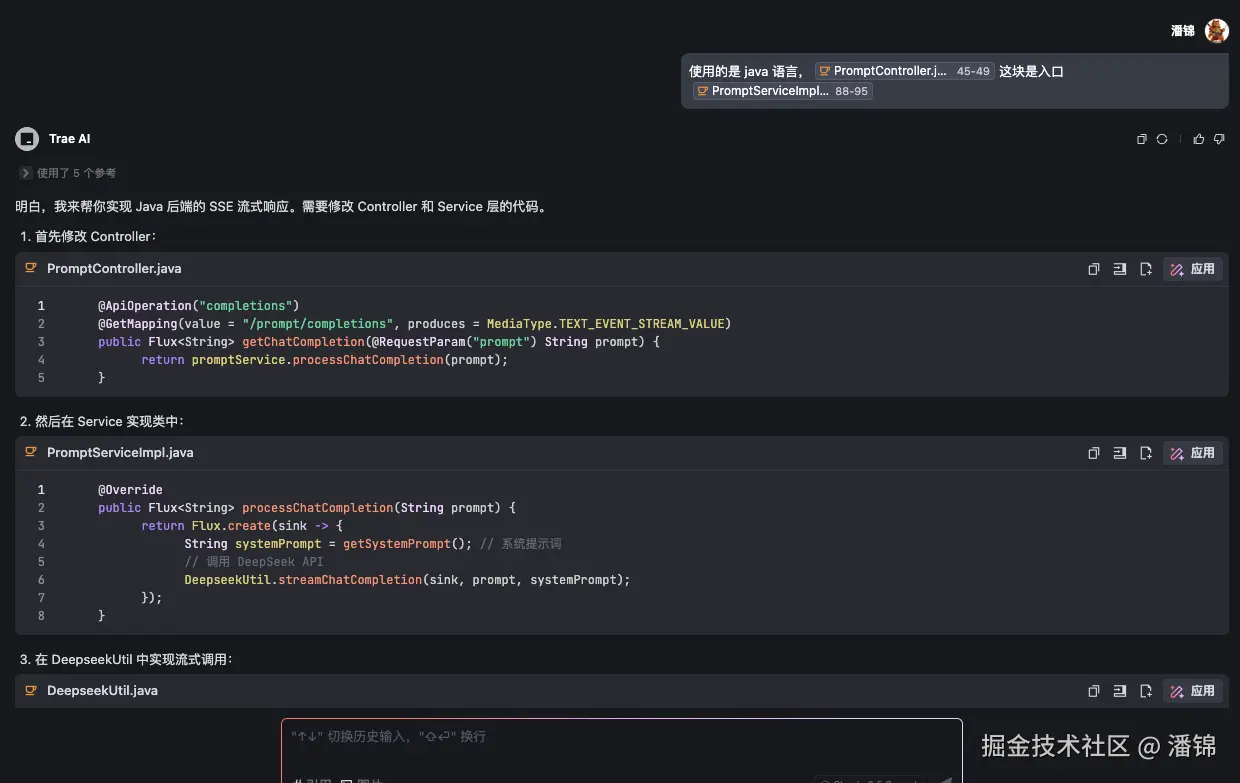Focus the chat message input box
The image size is (1240, 783).
pyautogui.click(x=621, y=750)
